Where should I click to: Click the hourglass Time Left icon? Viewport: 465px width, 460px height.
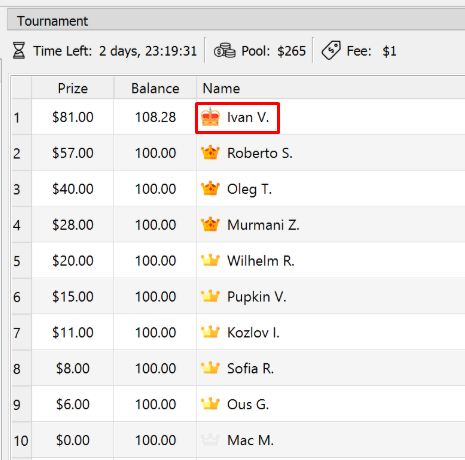point(19,51)
